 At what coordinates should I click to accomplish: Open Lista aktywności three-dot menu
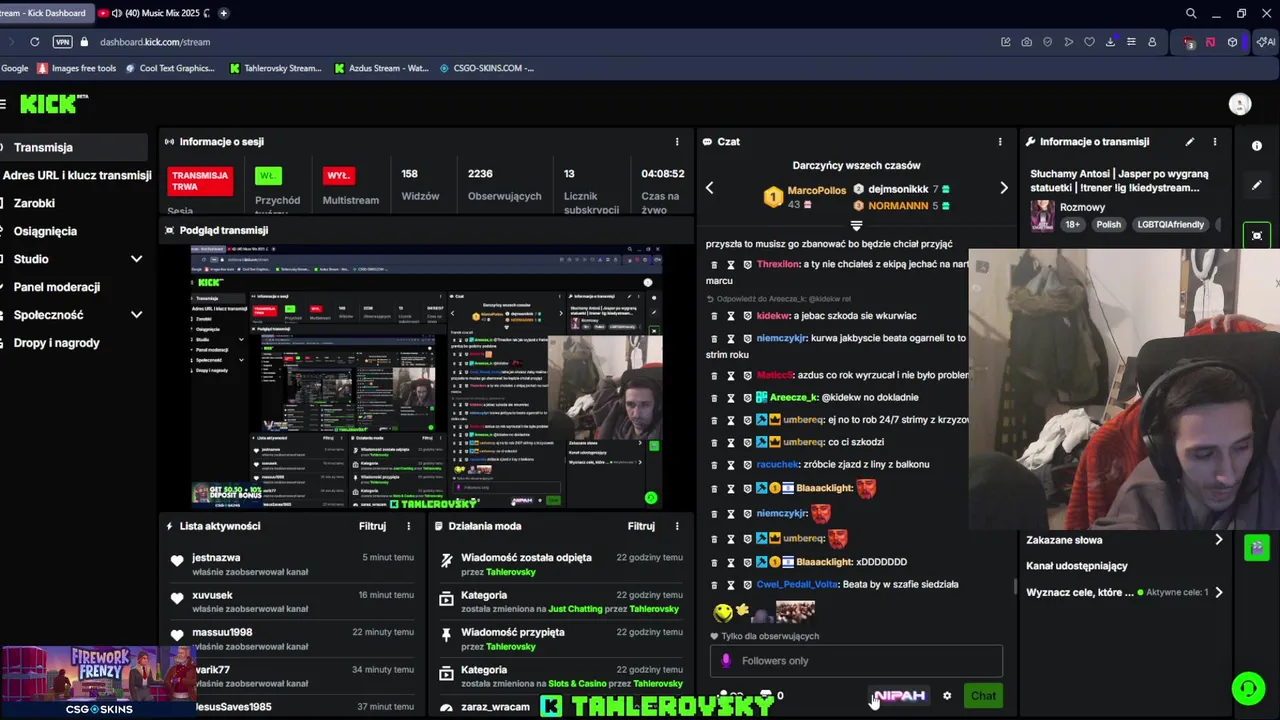tap(408, 526)
